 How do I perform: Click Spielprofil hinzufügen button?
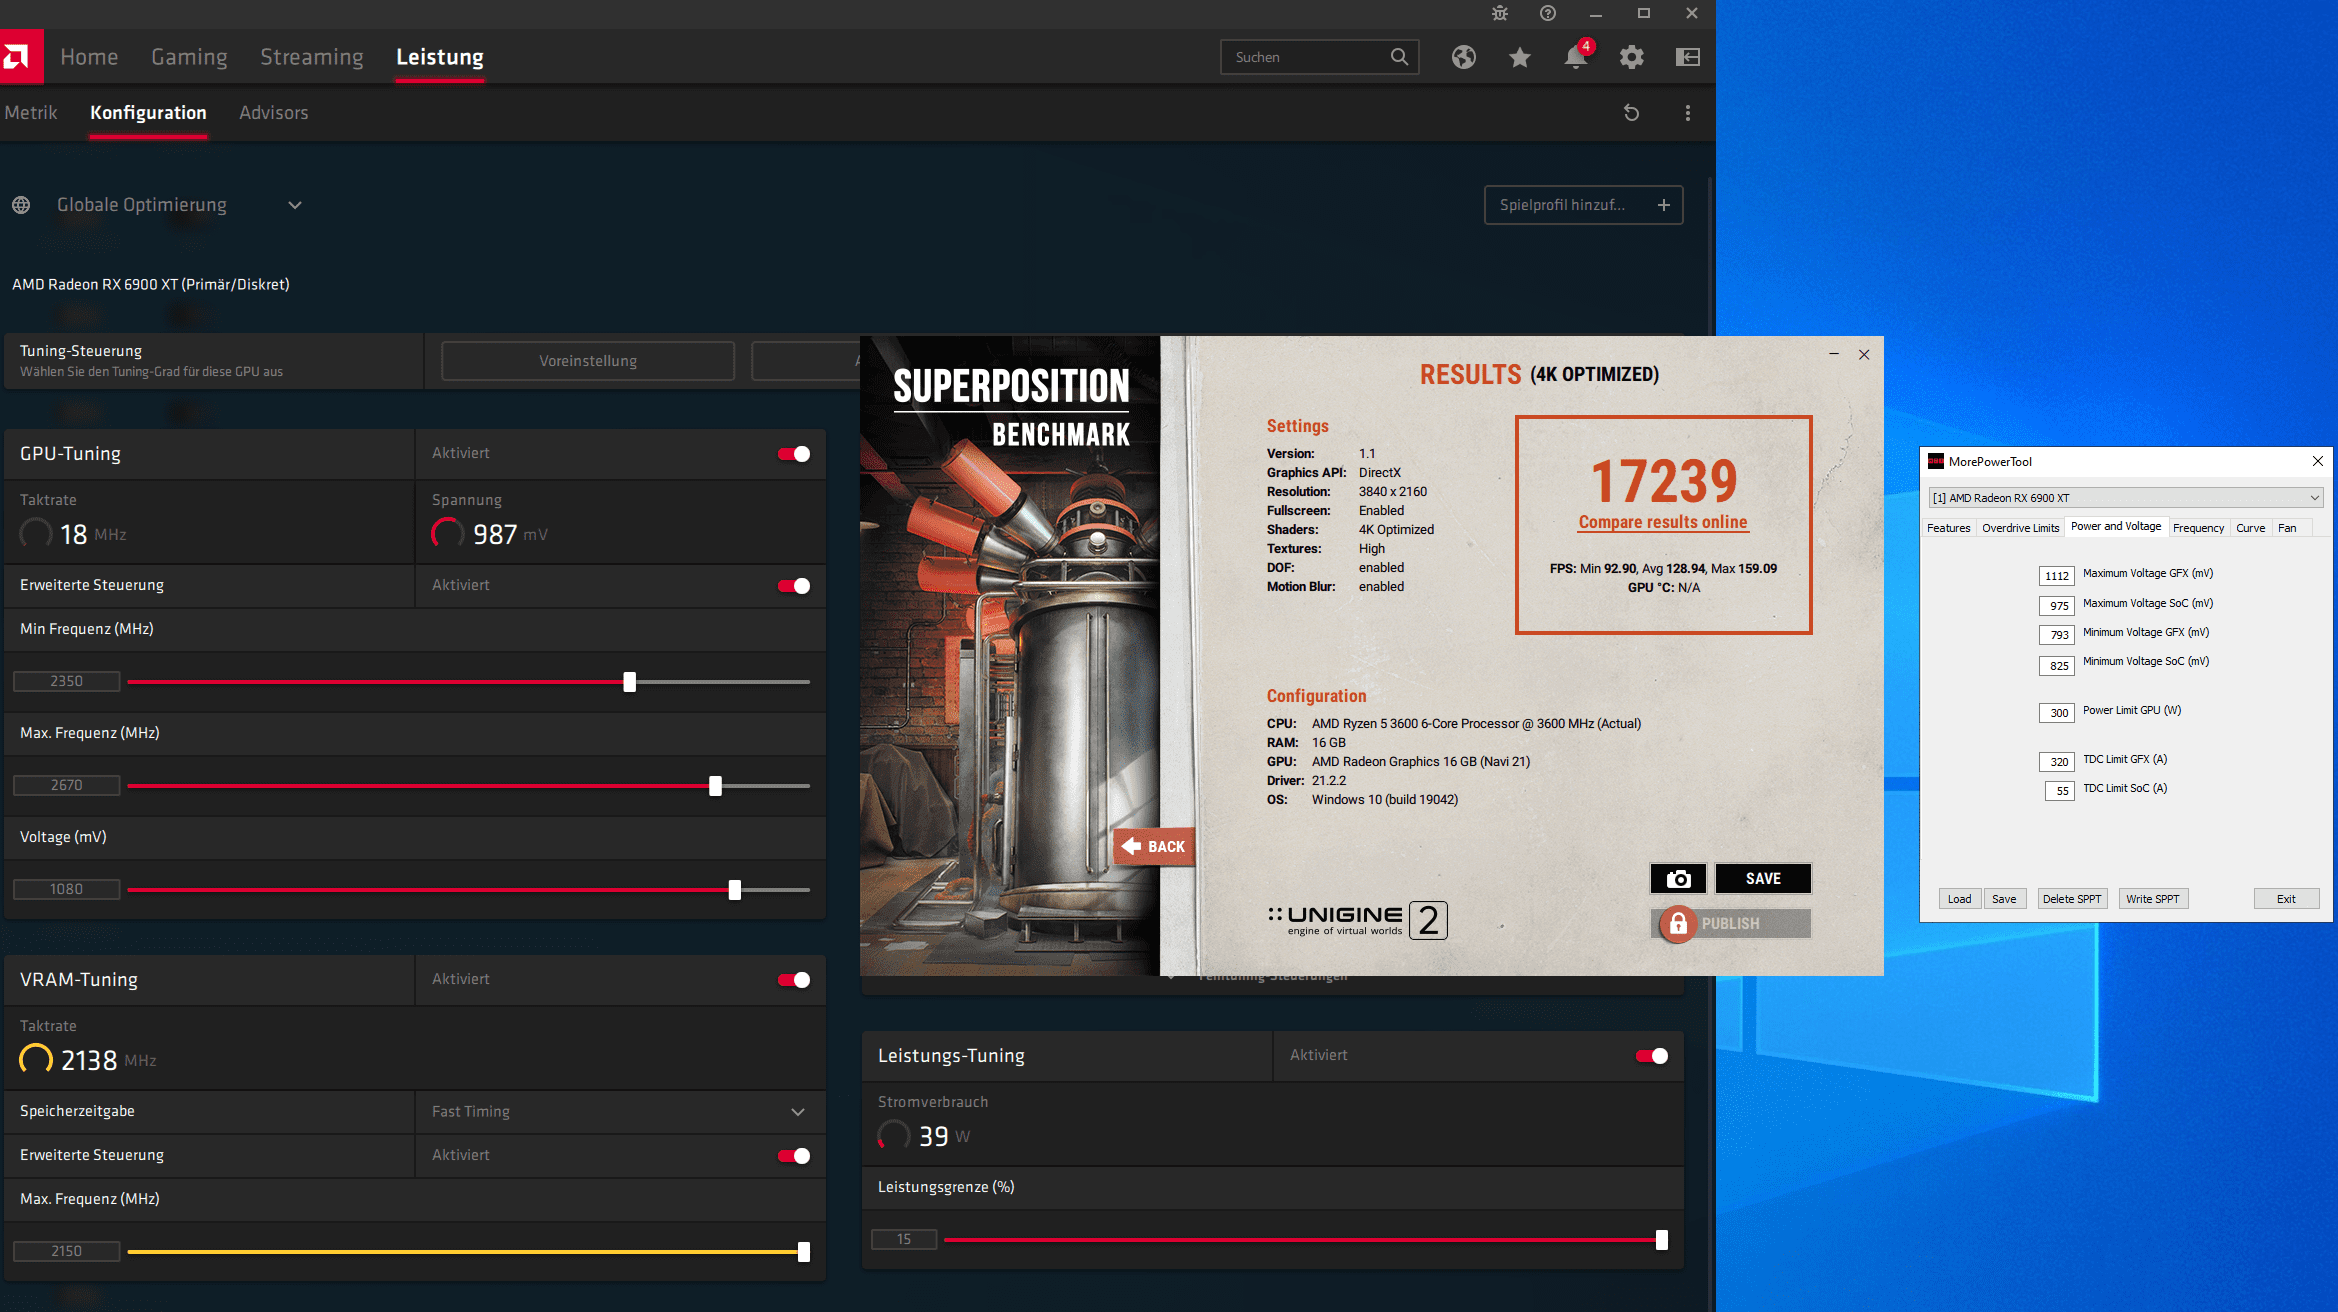(1584, 205)
